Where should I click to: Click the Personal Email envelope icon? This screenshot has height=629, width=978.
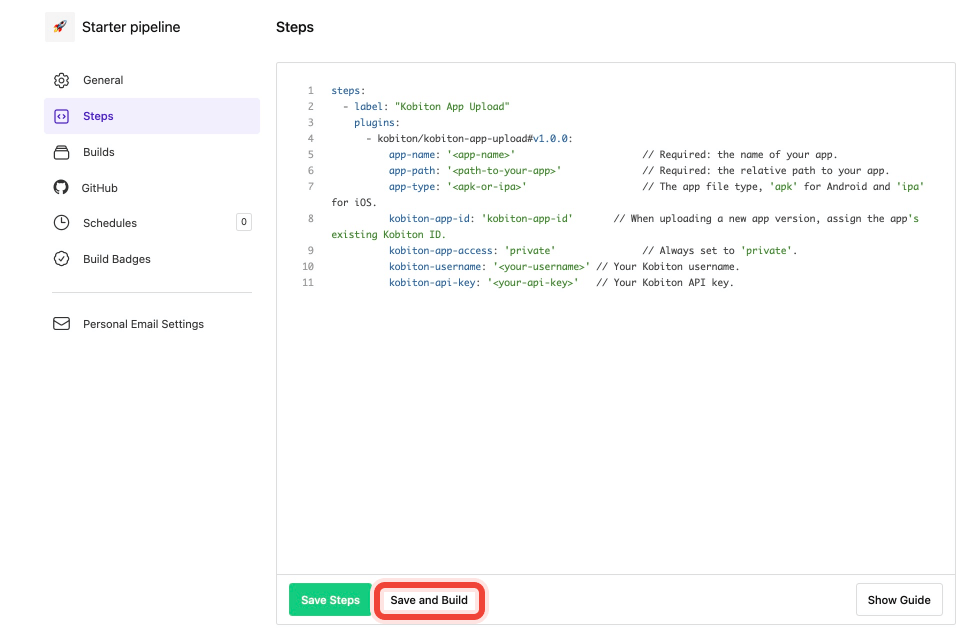(61, 323)
